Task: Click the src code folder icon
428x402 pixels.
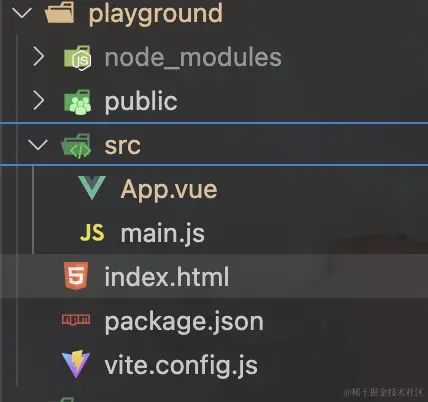Action: click(x=76, y=146)
